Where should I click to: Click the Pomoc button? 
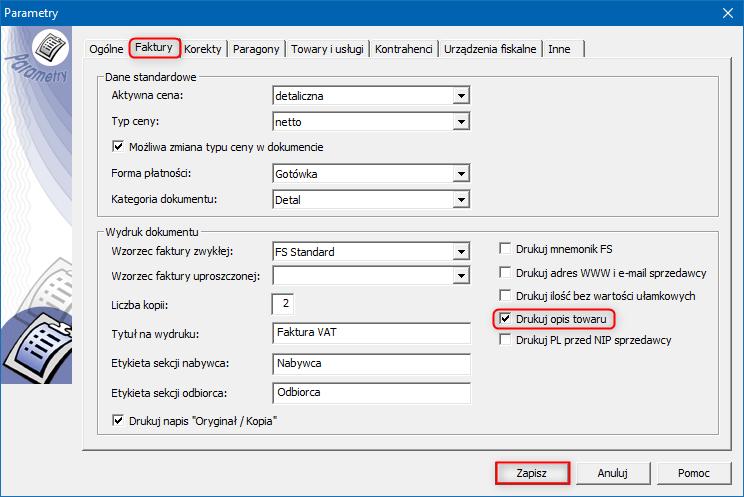pos(693,473)
